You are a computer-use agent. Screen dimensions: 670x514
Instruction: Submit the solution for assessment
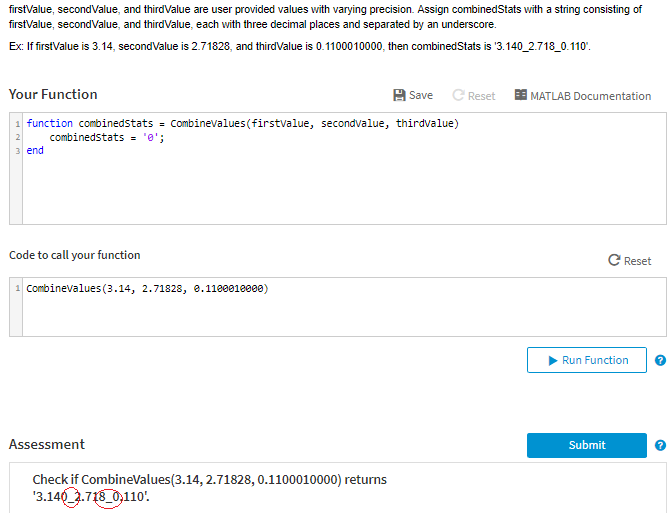(587, 445)
